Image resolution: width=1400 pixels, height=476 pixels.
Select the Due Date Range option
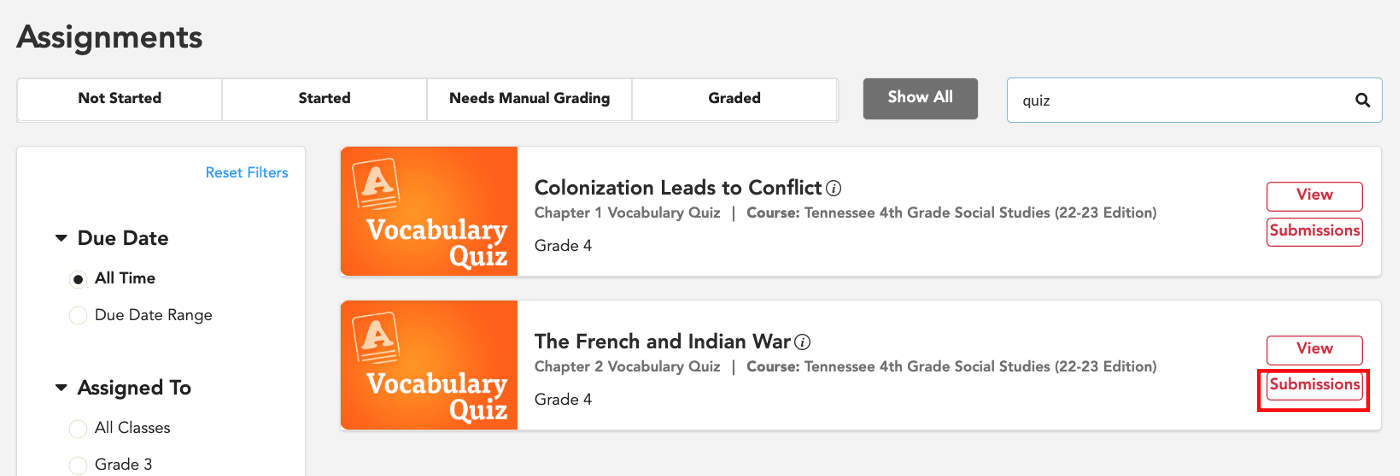click(x=79, y=316)
